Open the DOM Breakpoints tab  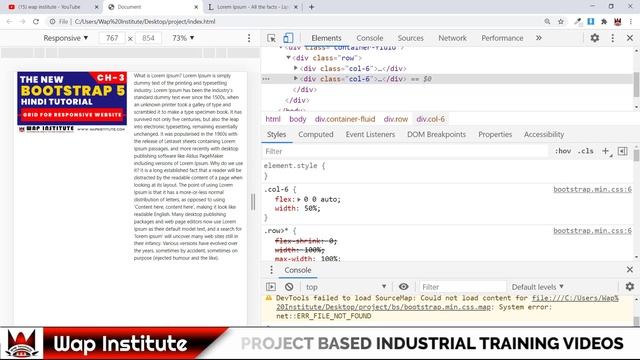[x=436, y=134]
